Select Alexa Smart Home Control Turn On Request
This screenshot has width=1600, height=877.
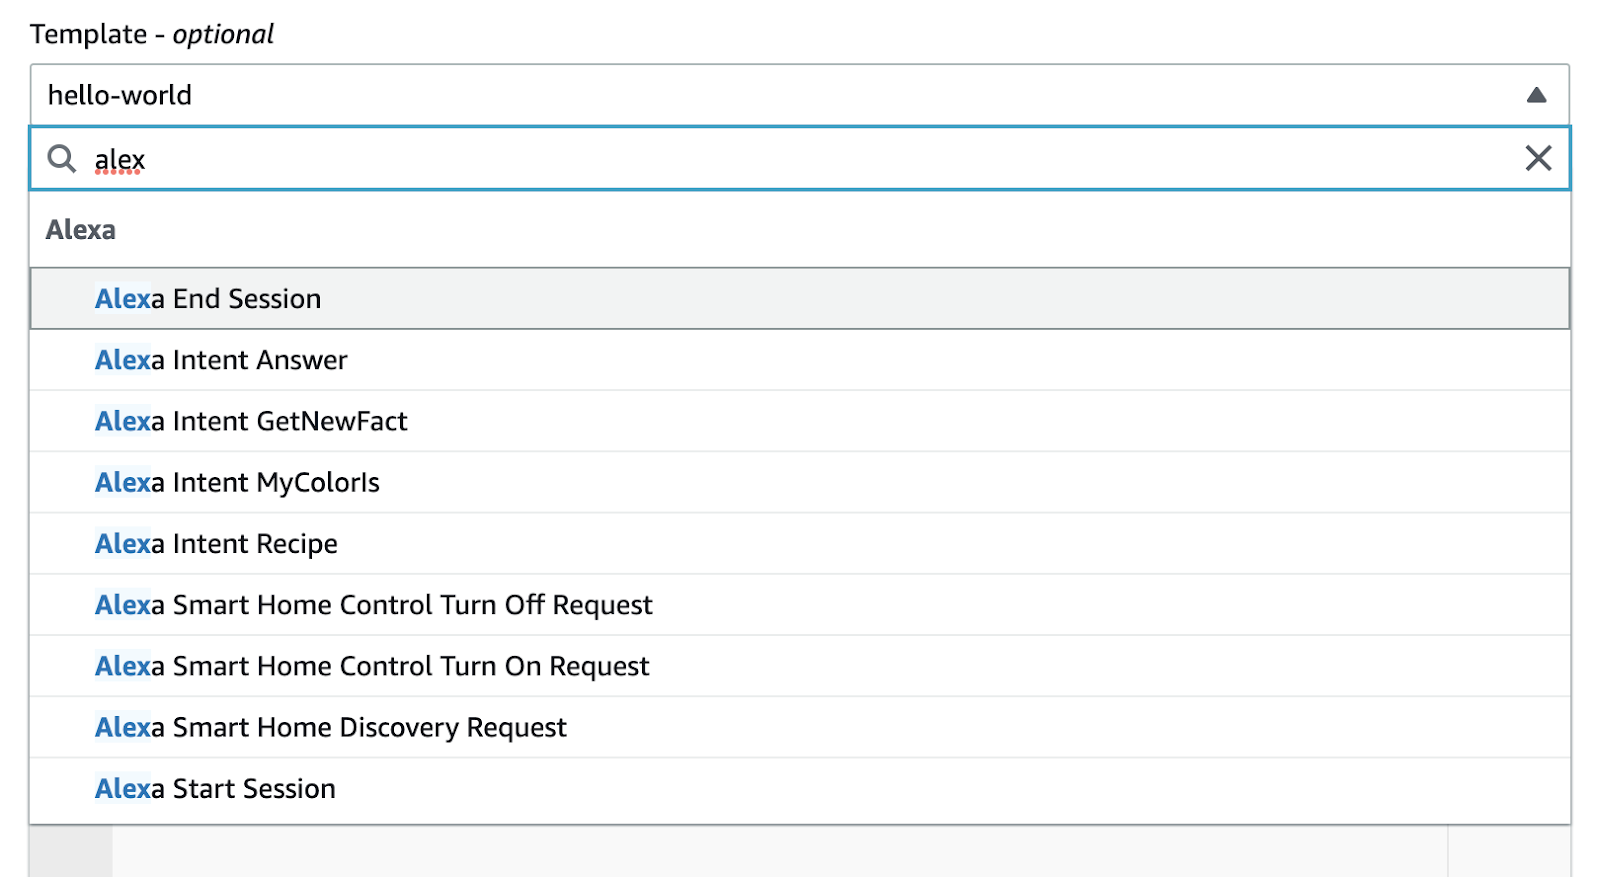click(800, 666)
